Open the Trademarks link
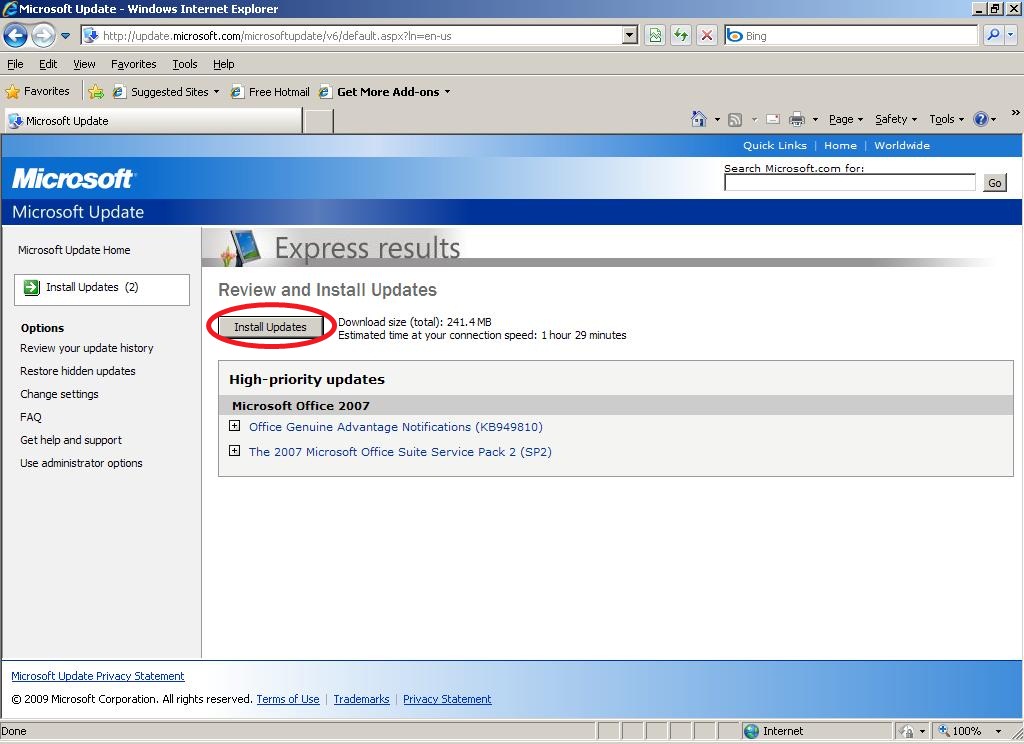 (x=361, y=699)
